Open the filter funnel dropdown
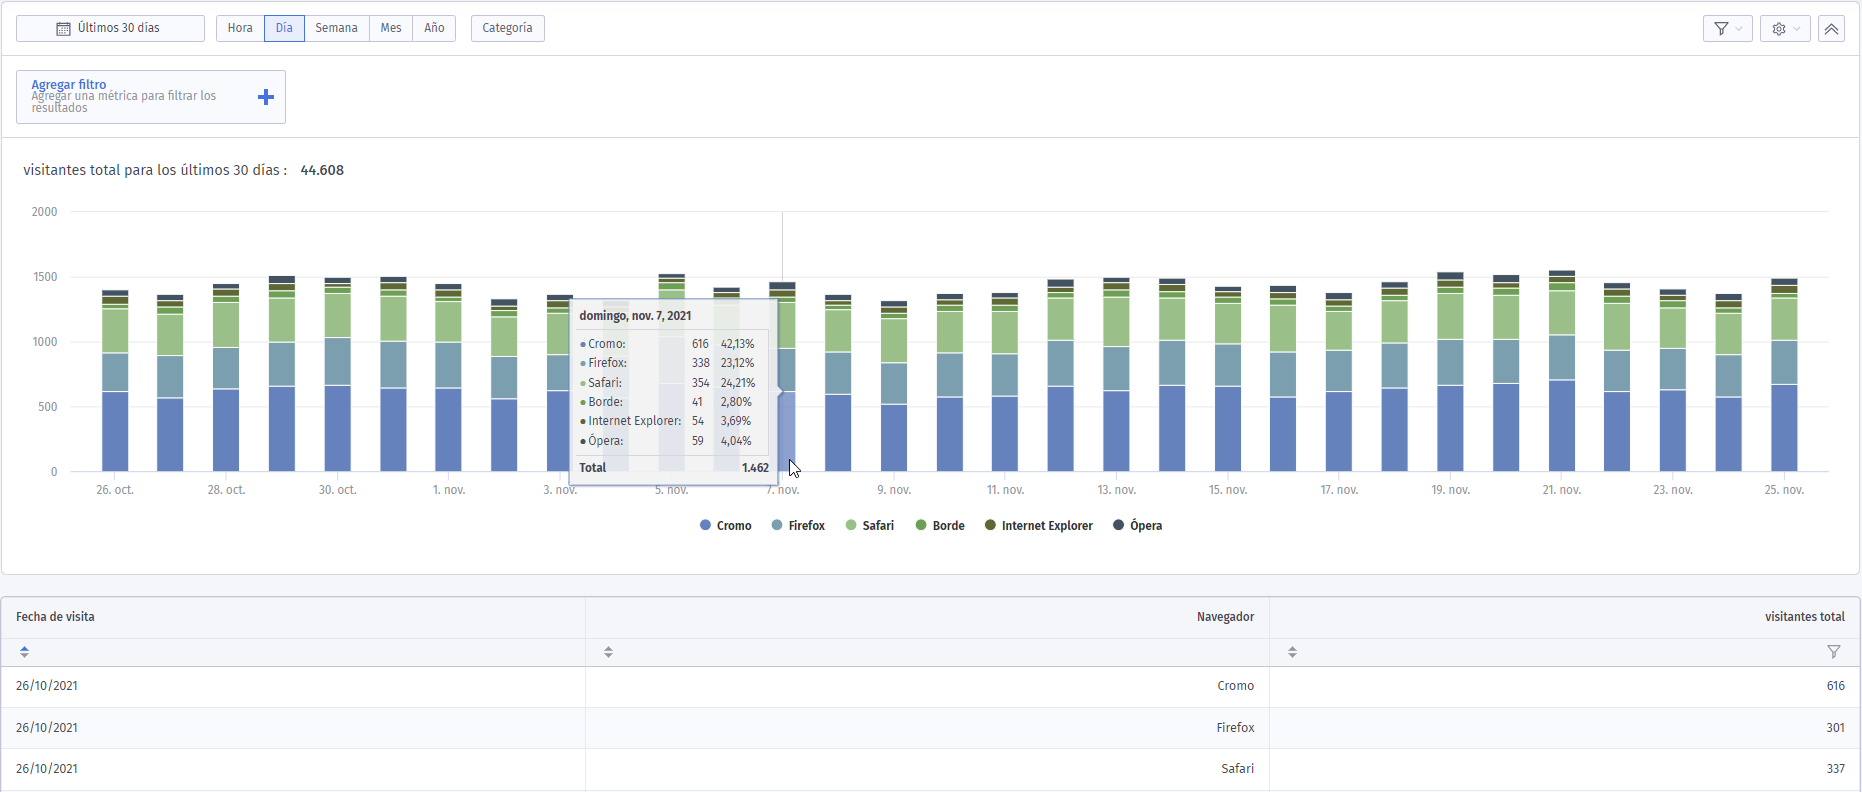The height and width of the screenshot is (792, 1862). tap(1727, 29)
